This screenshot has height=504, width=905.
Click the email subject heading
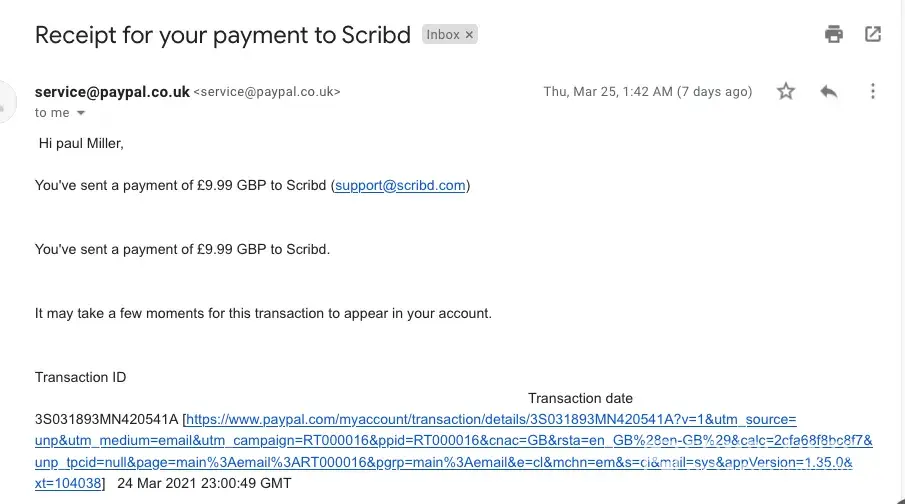223,34
